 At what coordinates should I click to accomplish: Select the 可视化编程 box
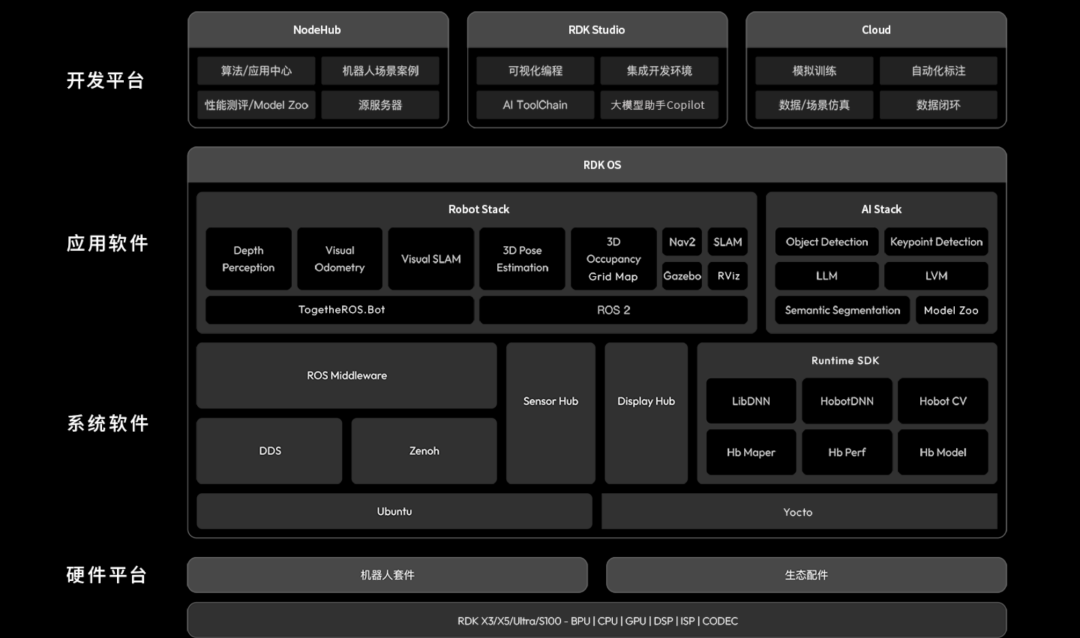point(535,70)
